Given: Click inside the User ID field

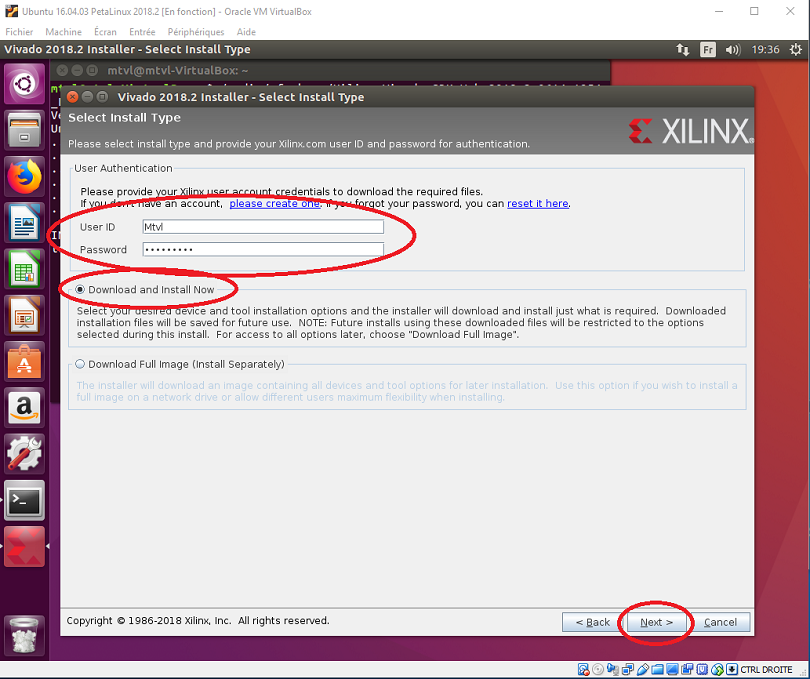Looking at the screenshot, I should (x=263, y=226).
